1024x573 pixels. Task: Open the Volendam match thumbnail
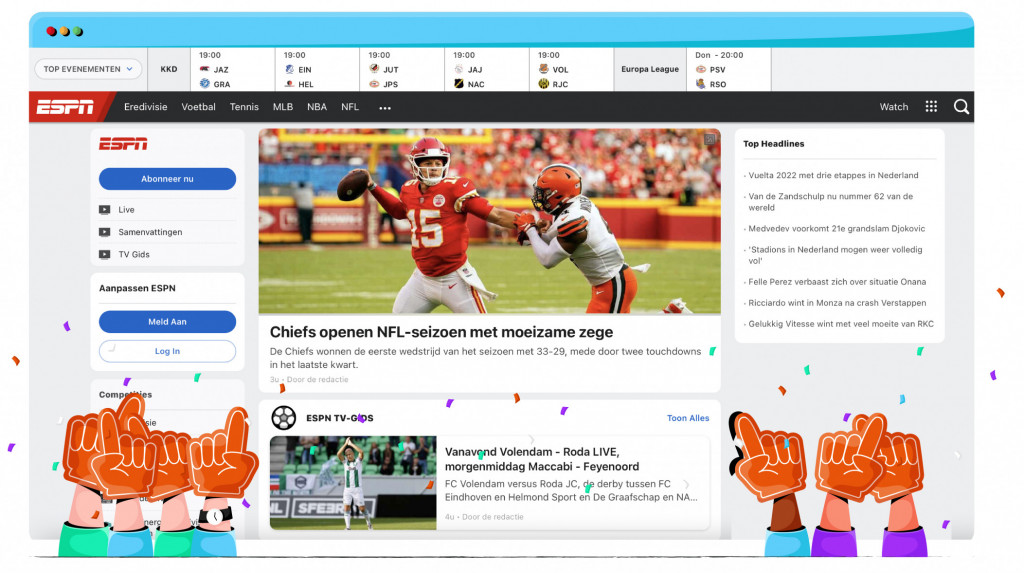(353, 483)
